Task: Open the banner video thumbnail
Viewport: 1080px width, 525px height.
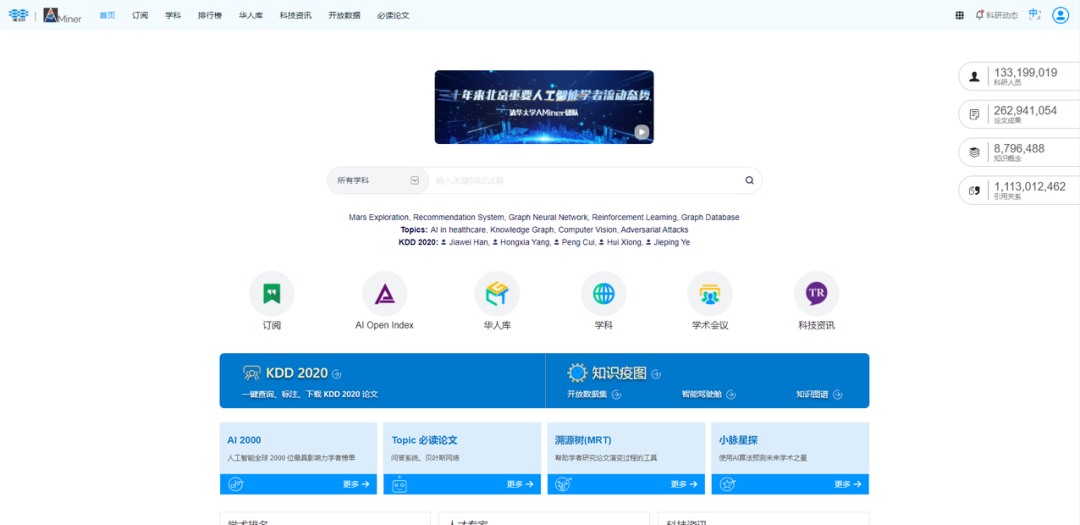Action: tap(544, 107)
